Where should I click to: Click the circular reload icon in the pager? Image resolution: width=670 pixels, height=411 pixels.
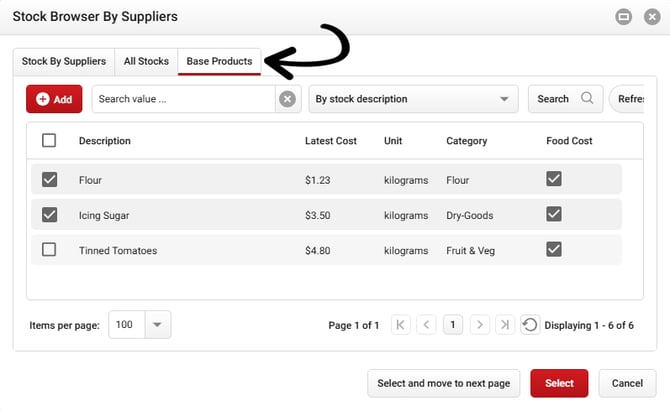coord(530,325)
